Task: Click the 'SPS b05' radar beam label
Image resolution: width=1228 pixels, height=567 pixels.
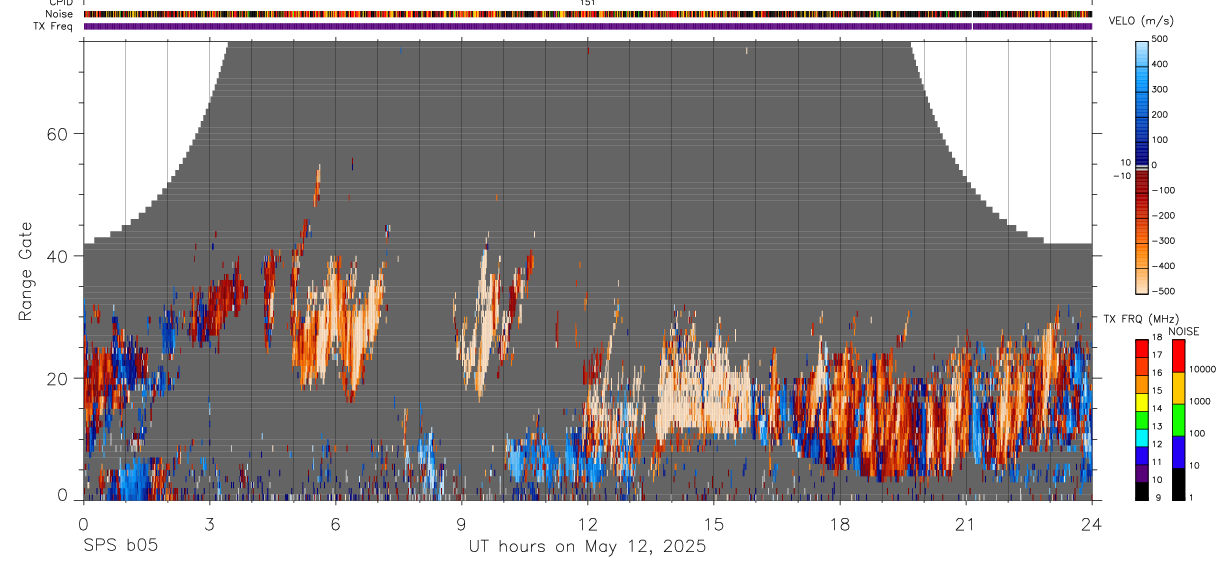Action: point(120,546)
